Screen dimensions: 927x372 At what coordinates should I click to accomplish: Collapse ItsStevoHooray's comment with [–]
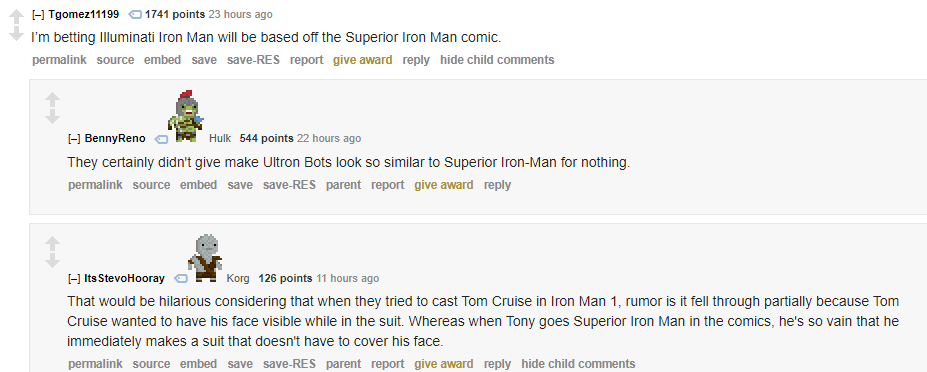[74, 278]
